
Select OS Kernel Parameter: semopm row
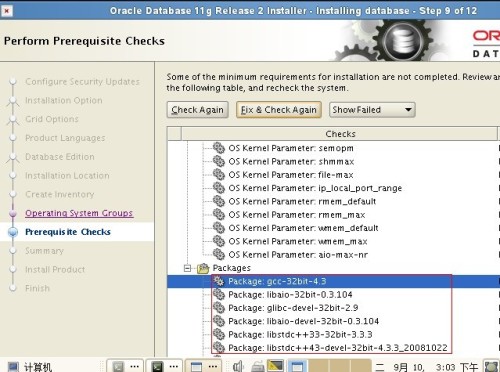tap(291, 148)
